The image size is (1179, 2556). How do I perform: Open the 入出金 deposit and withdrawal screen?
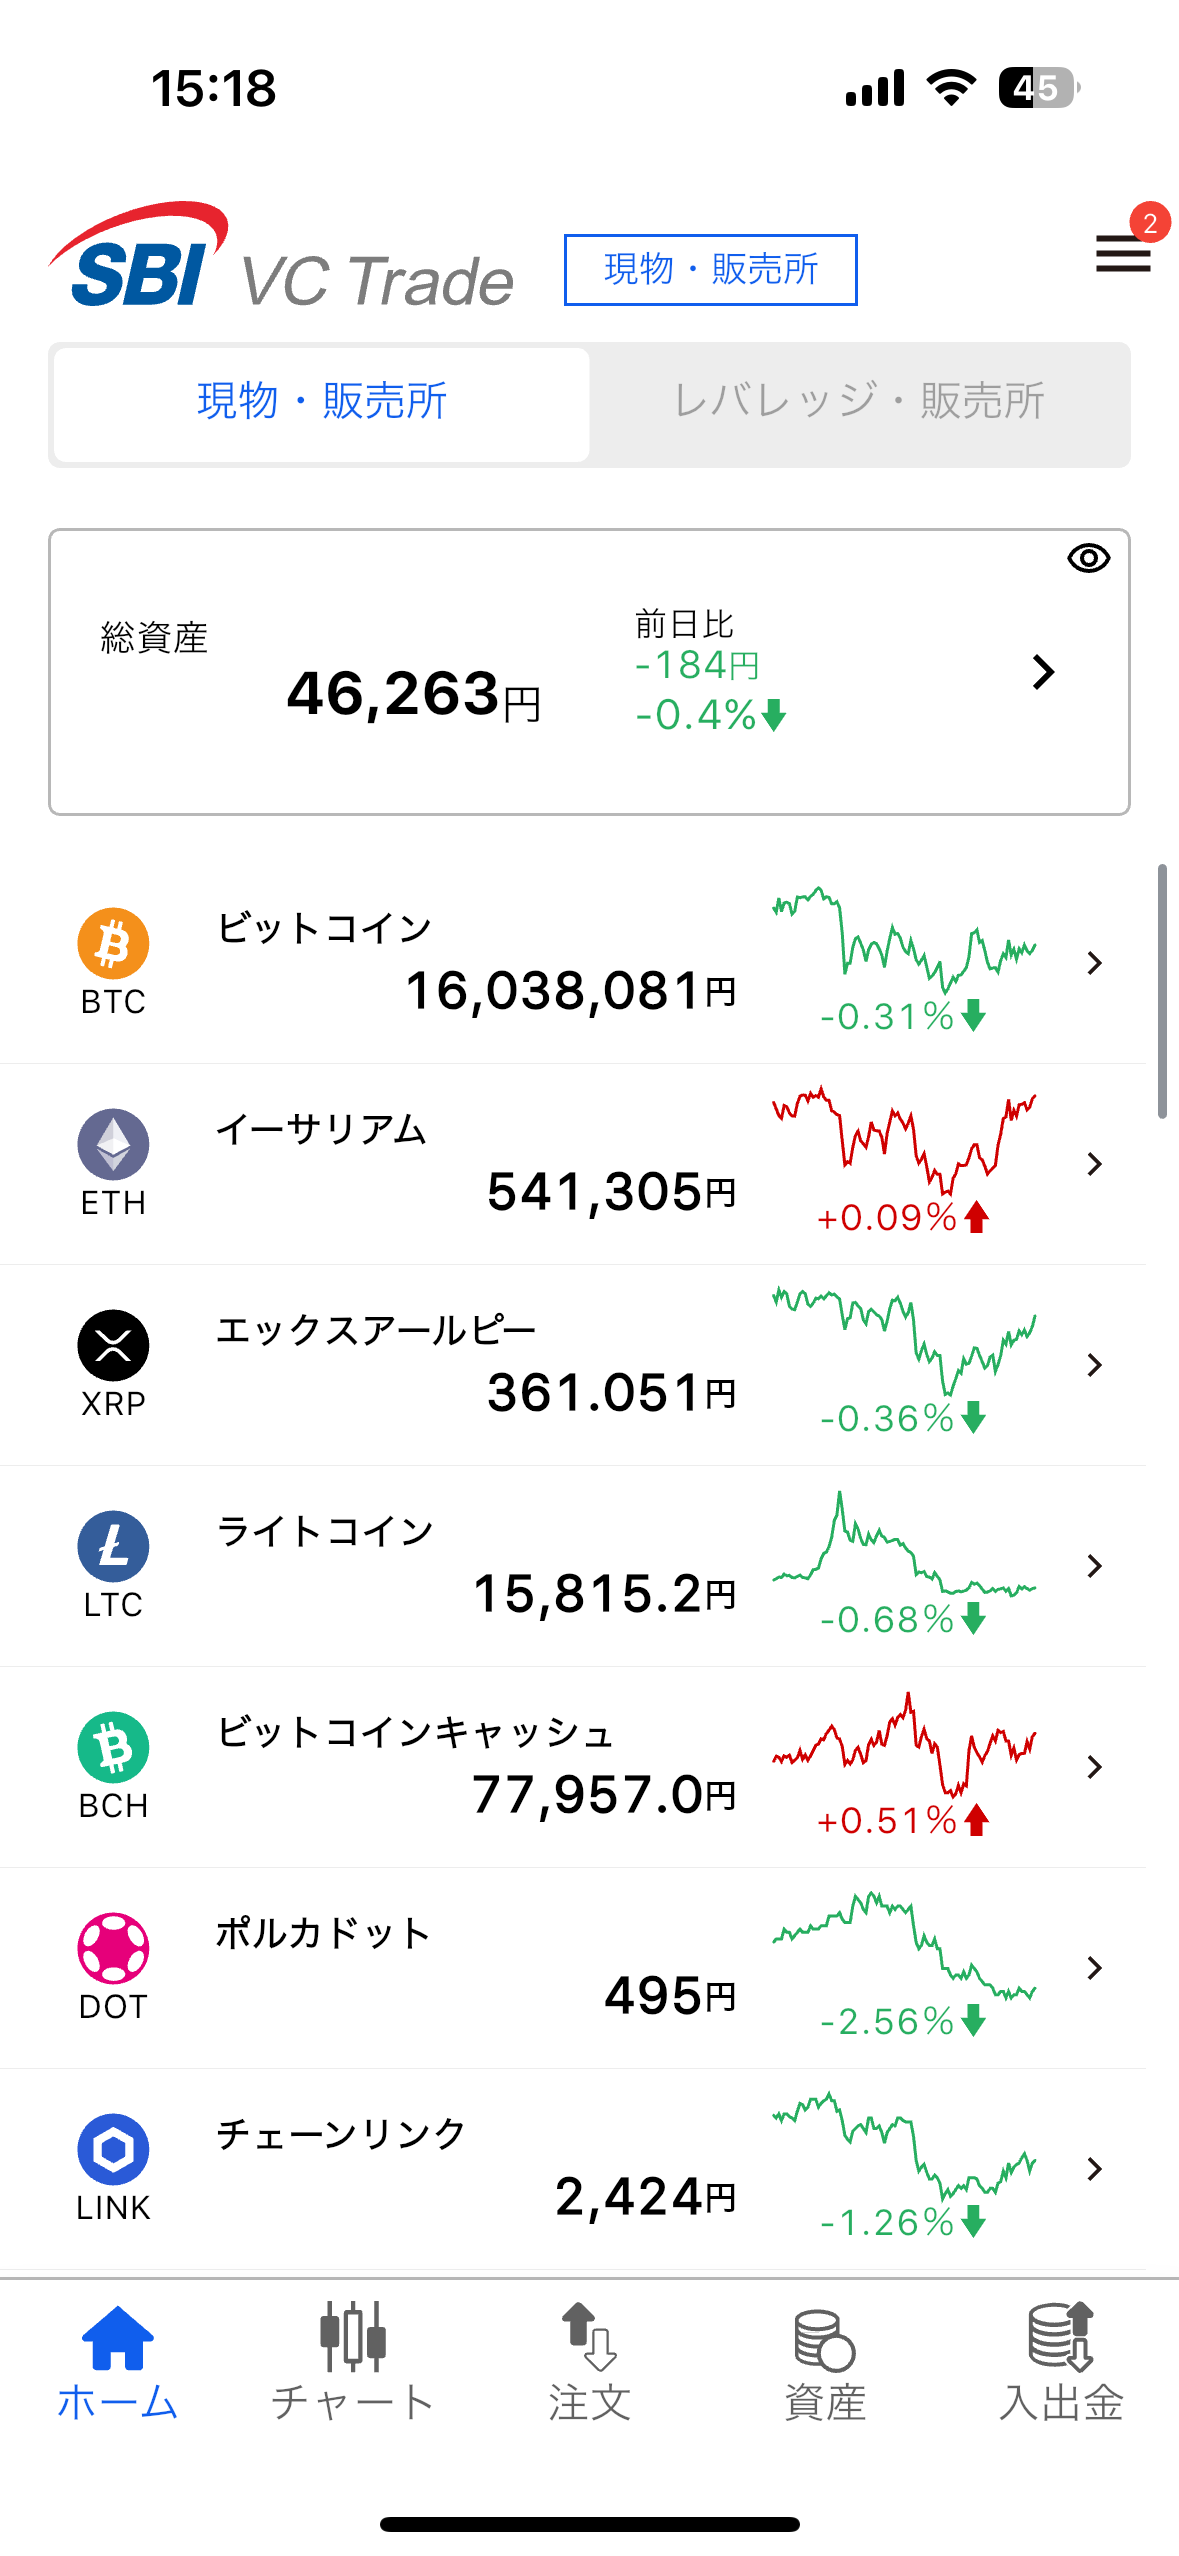(1061, 2362)
